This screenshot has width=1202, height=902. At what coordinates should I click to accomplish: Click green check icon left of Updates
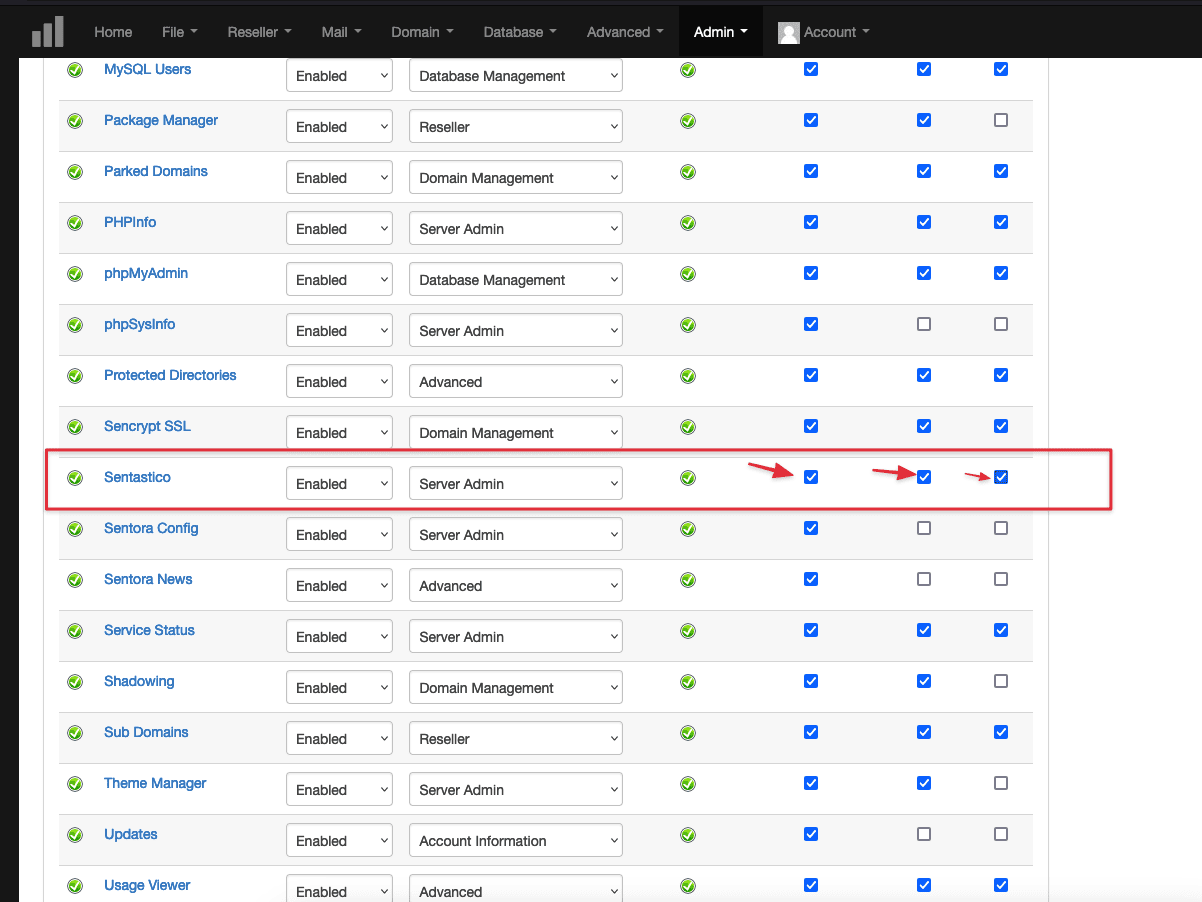[75, 835]
